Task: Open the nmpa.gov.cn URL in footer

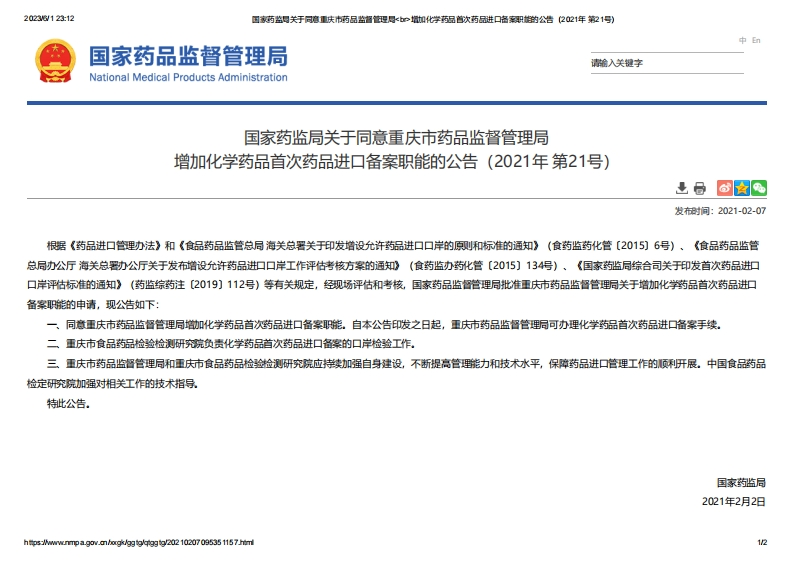Action: pyautogui.click(x=140, y=542)
